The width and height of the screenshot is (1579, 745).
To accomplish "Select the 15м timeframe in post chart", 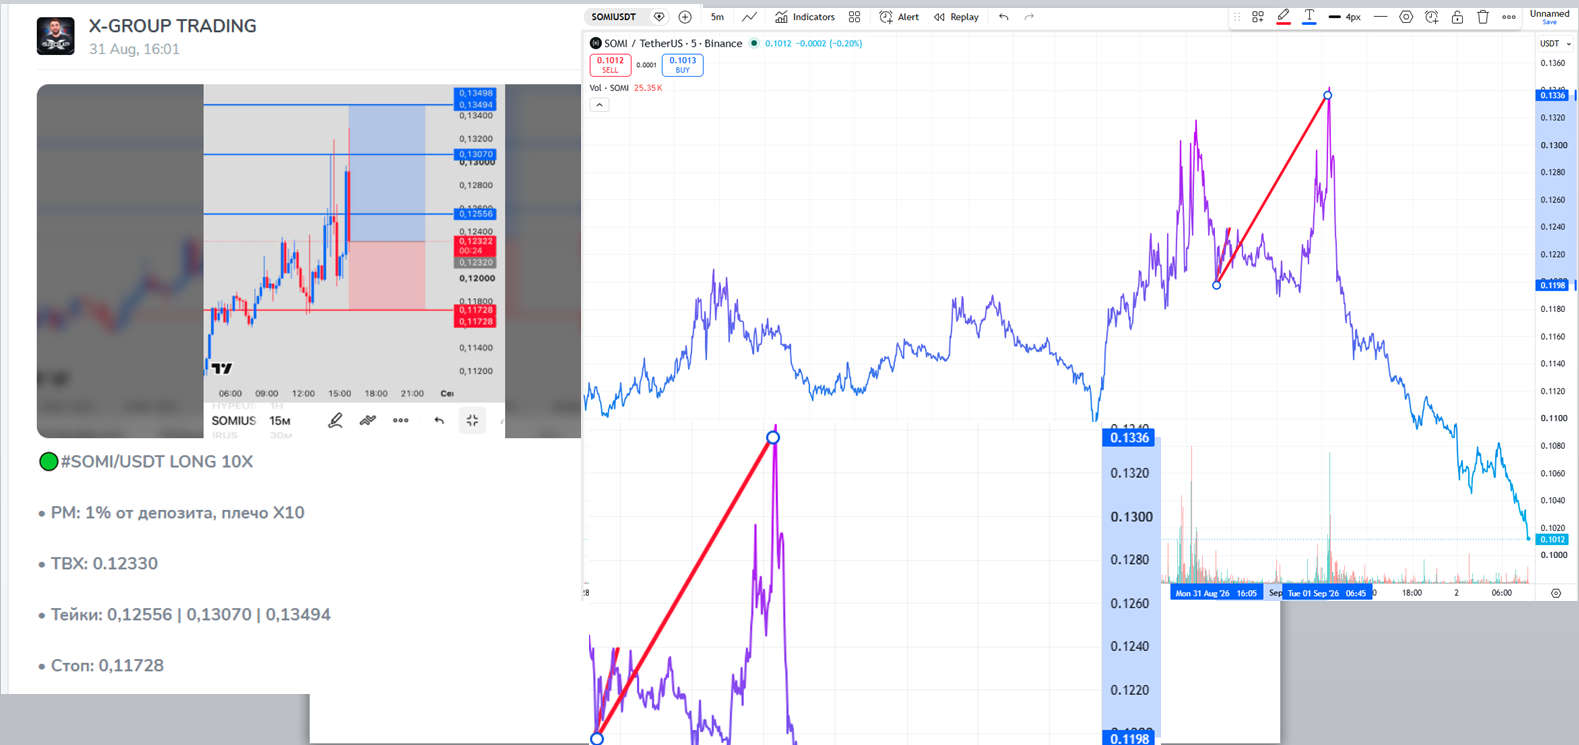I will pos(280,421).
